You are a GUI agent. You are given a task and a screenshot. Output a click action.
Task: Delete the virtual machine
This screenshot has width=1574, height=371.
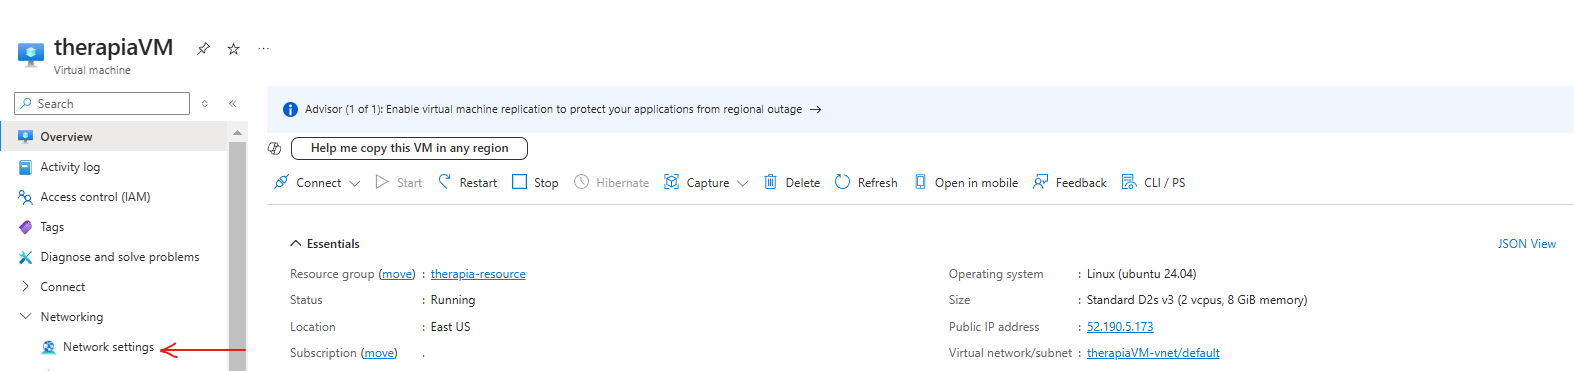(792, 182)
